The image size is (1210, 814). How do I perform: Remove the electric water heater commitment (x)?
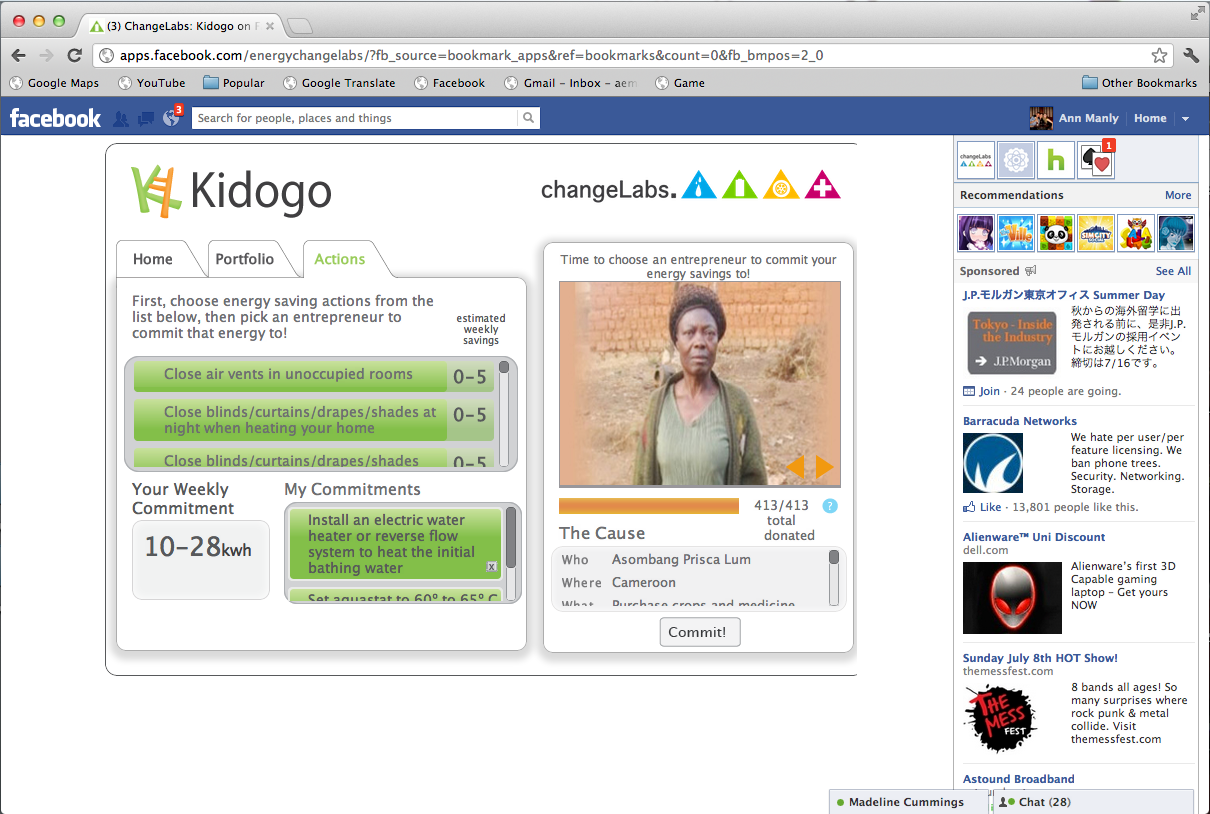491,567
